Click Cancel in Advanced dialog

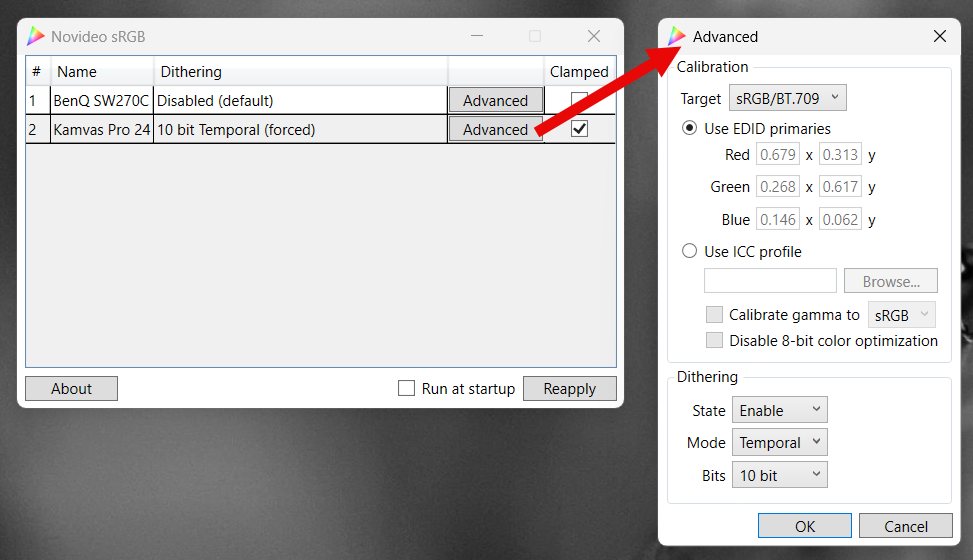906,526
